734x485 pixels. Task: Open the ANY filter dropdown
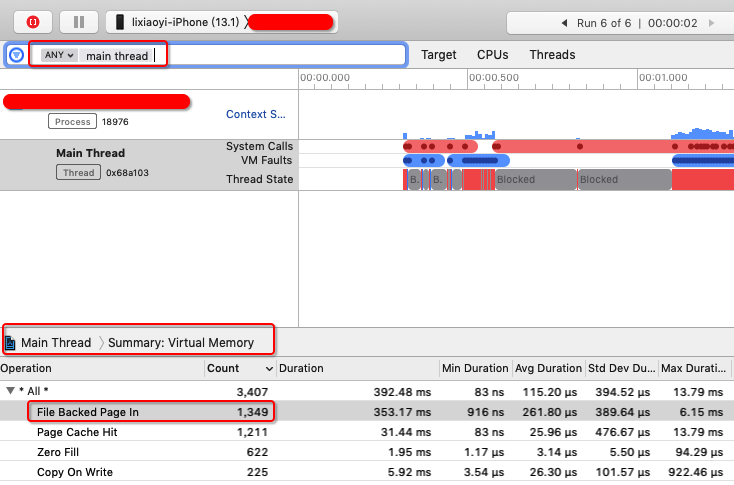click(x=58, y=55)
